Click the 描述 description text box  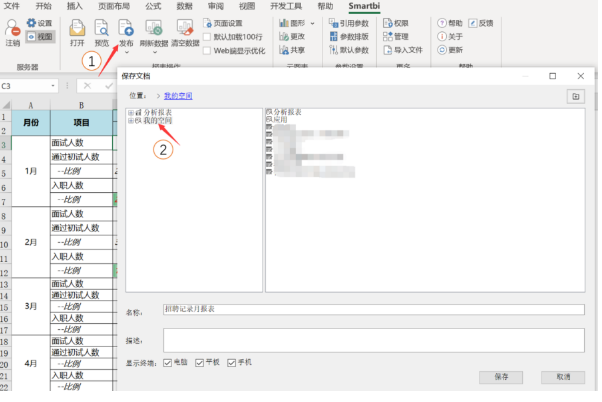(x=374, y=340)
